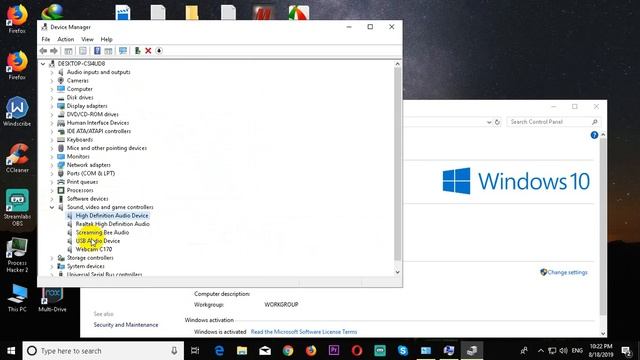Viewport: 640px width, 360px height.
Task: Select the Software devices category
Action: 87,199
